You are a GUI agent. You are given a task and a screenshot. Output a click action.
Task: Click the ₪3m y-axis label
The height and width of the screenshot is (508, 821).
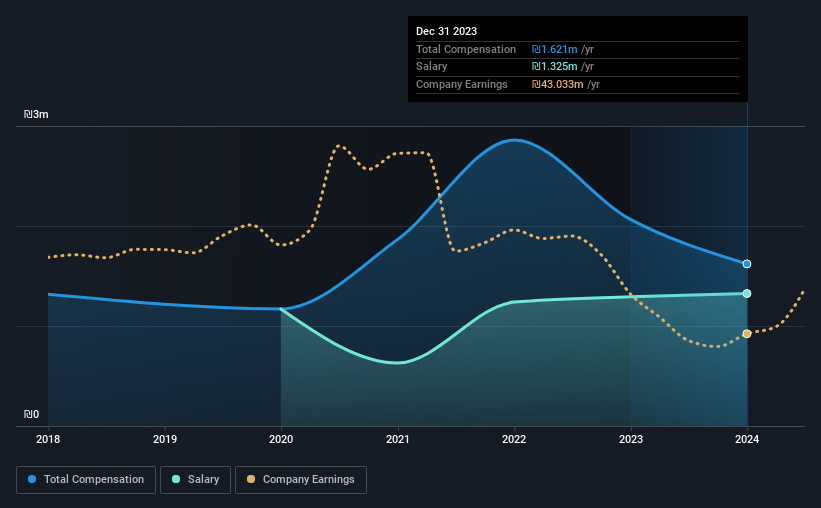[36, 114]
